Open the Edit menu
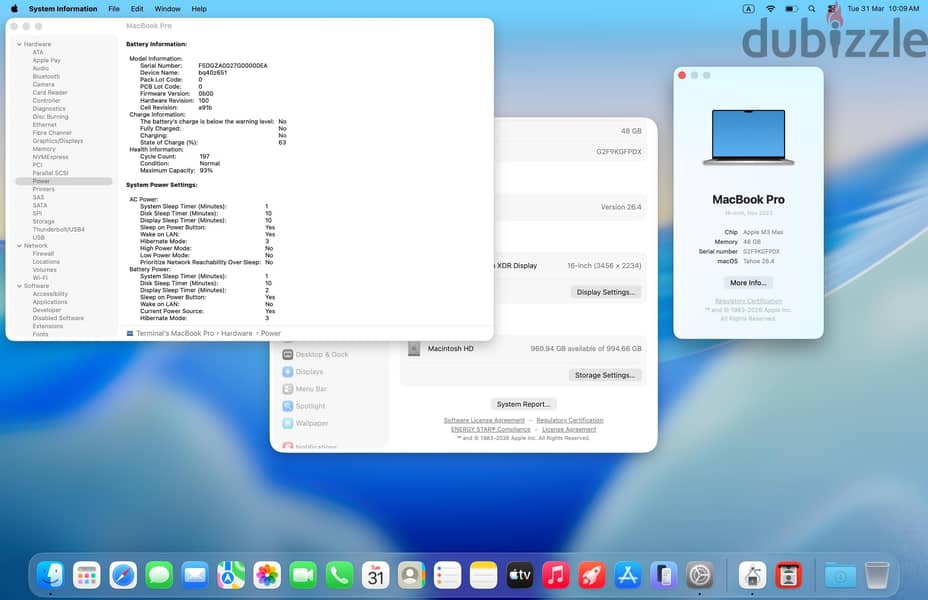The width and height of the screenshot is (928, 600). point(137,9)
